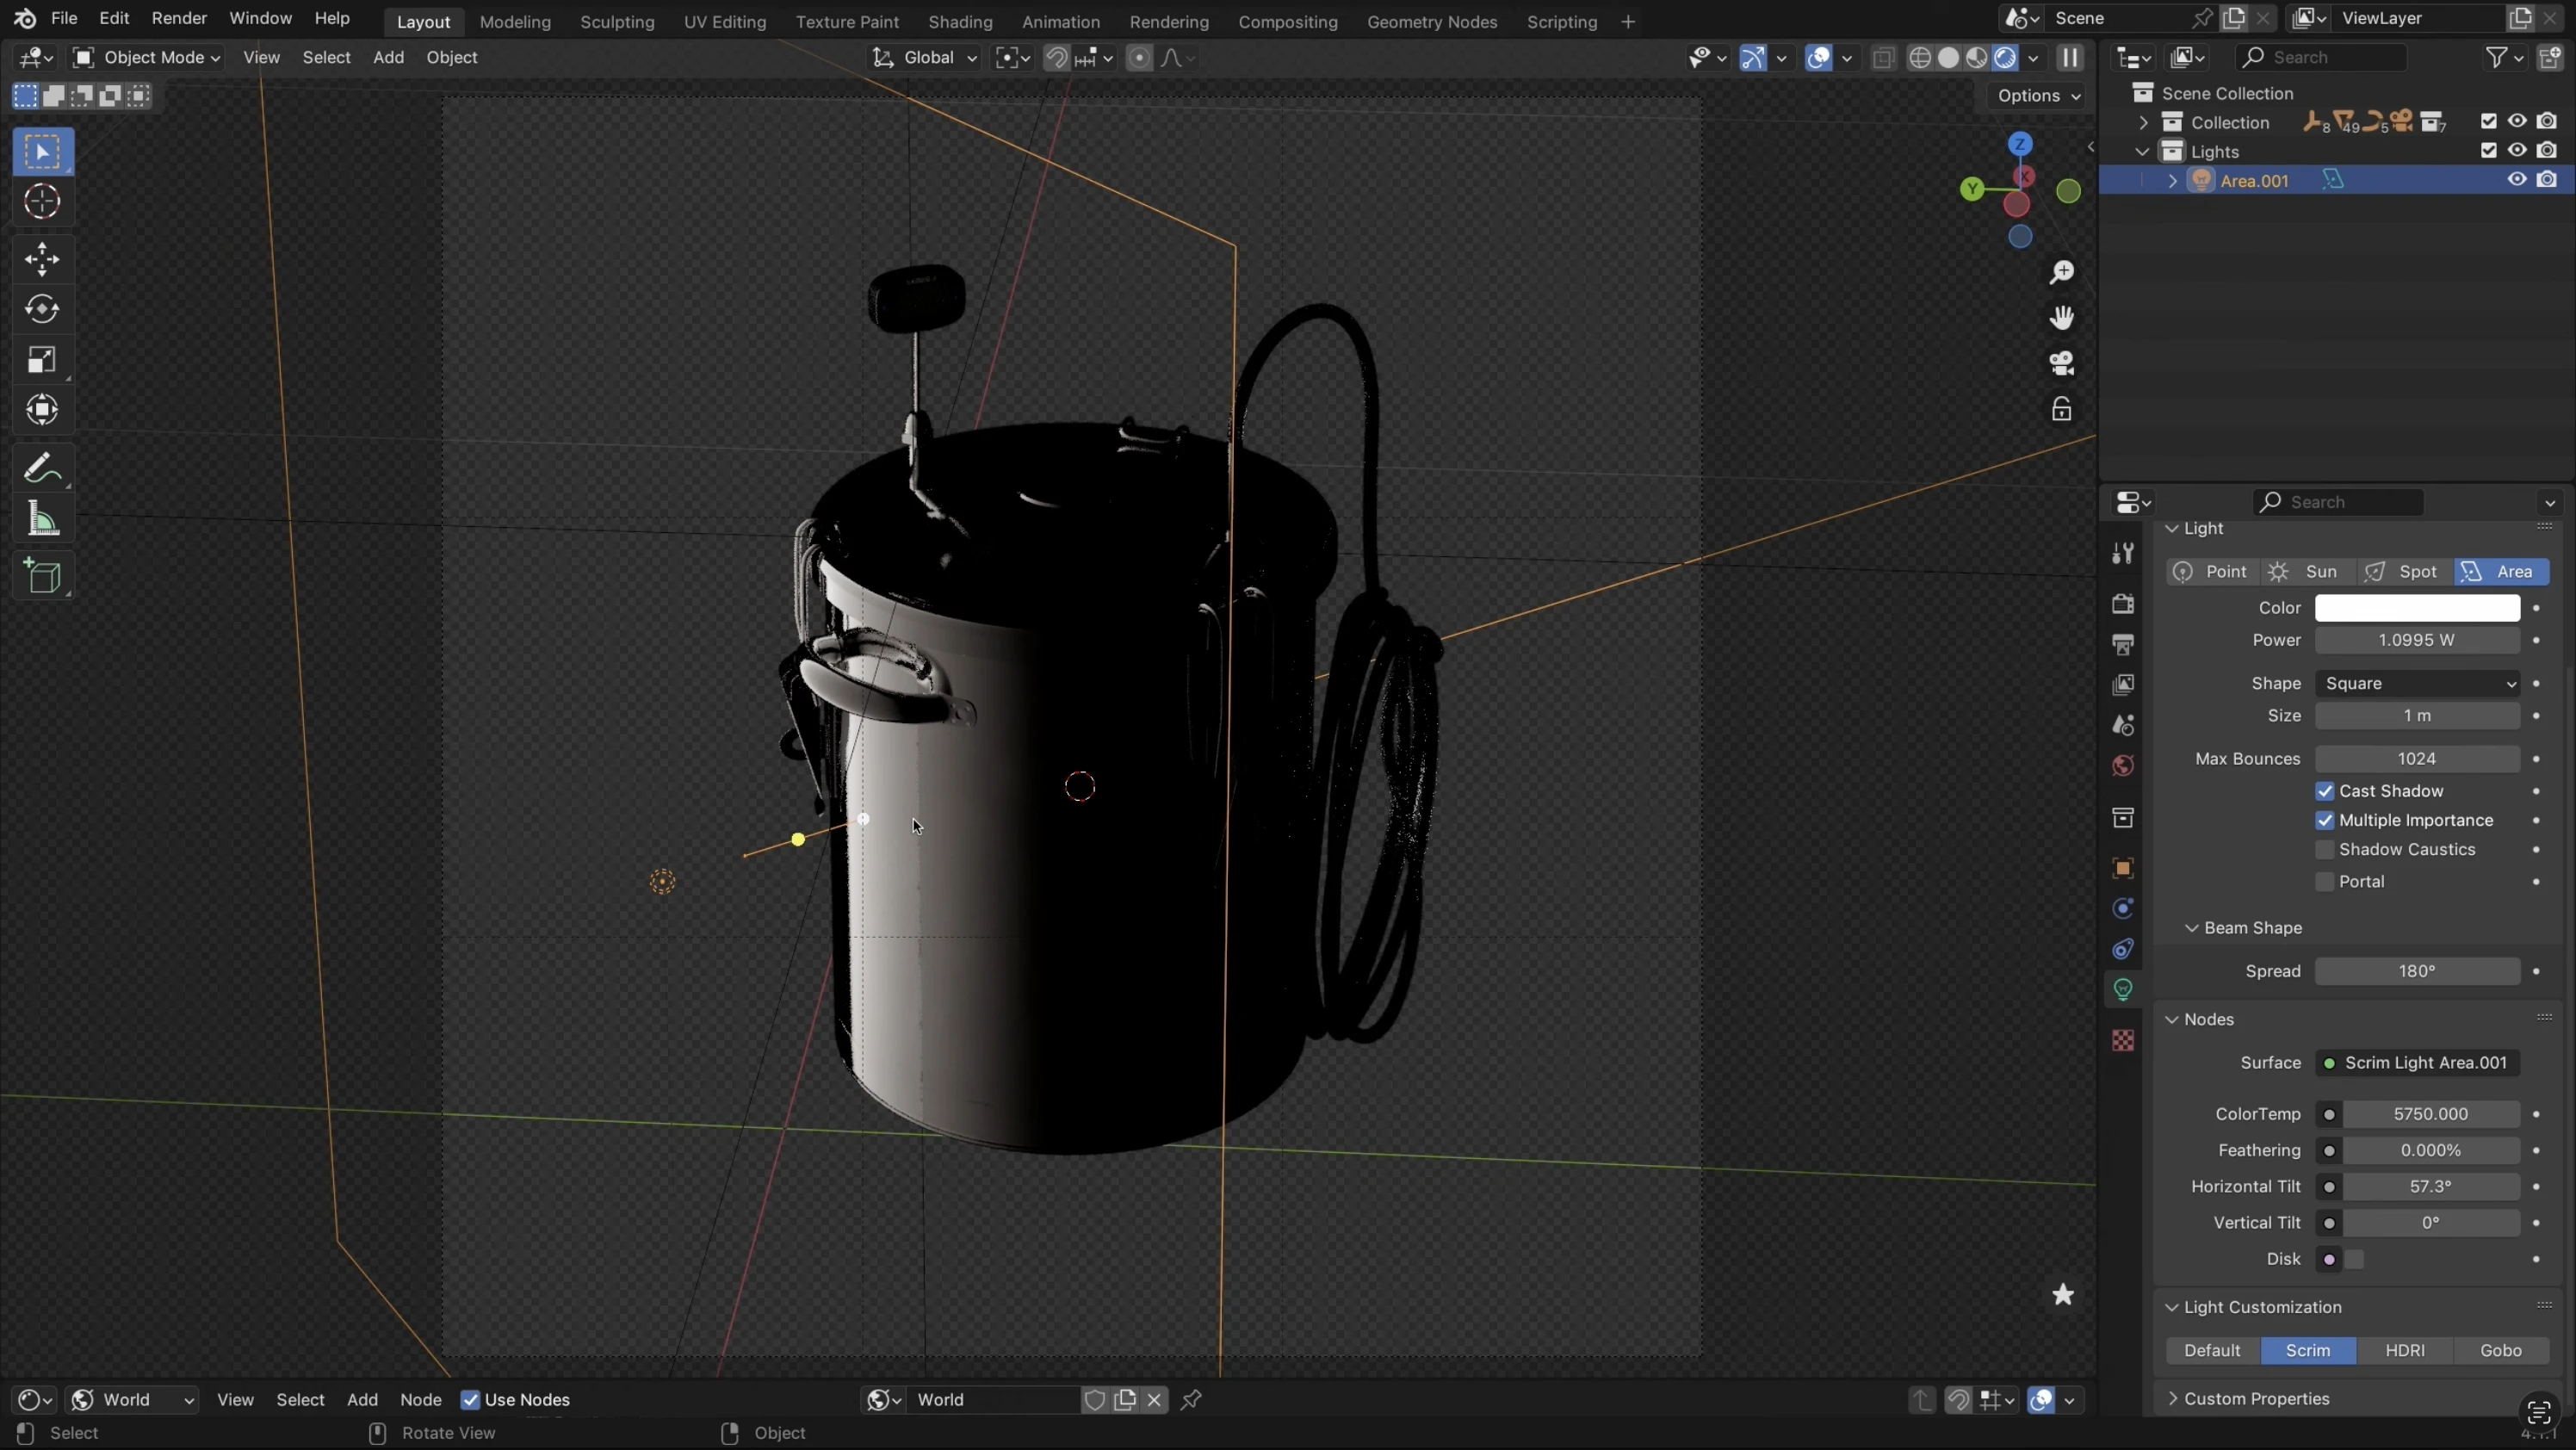Switch light type to Spot
2576x1450 pixels.
2403,571
